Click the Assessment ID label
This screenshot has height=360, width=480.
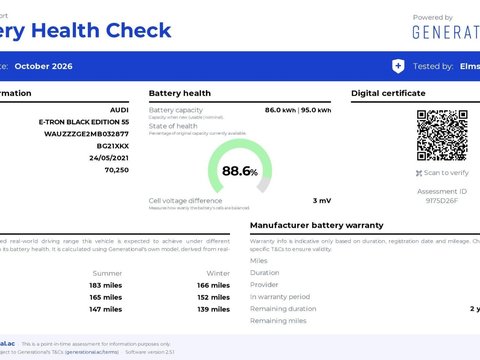point(442,191)
